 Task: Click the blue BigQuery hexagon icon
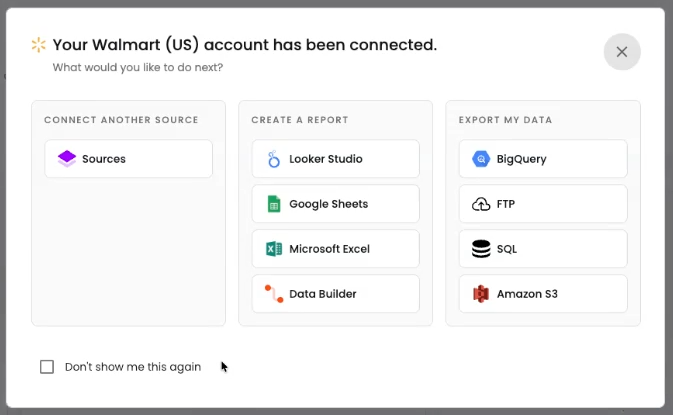pyautogui.click(x=481, y=159)
